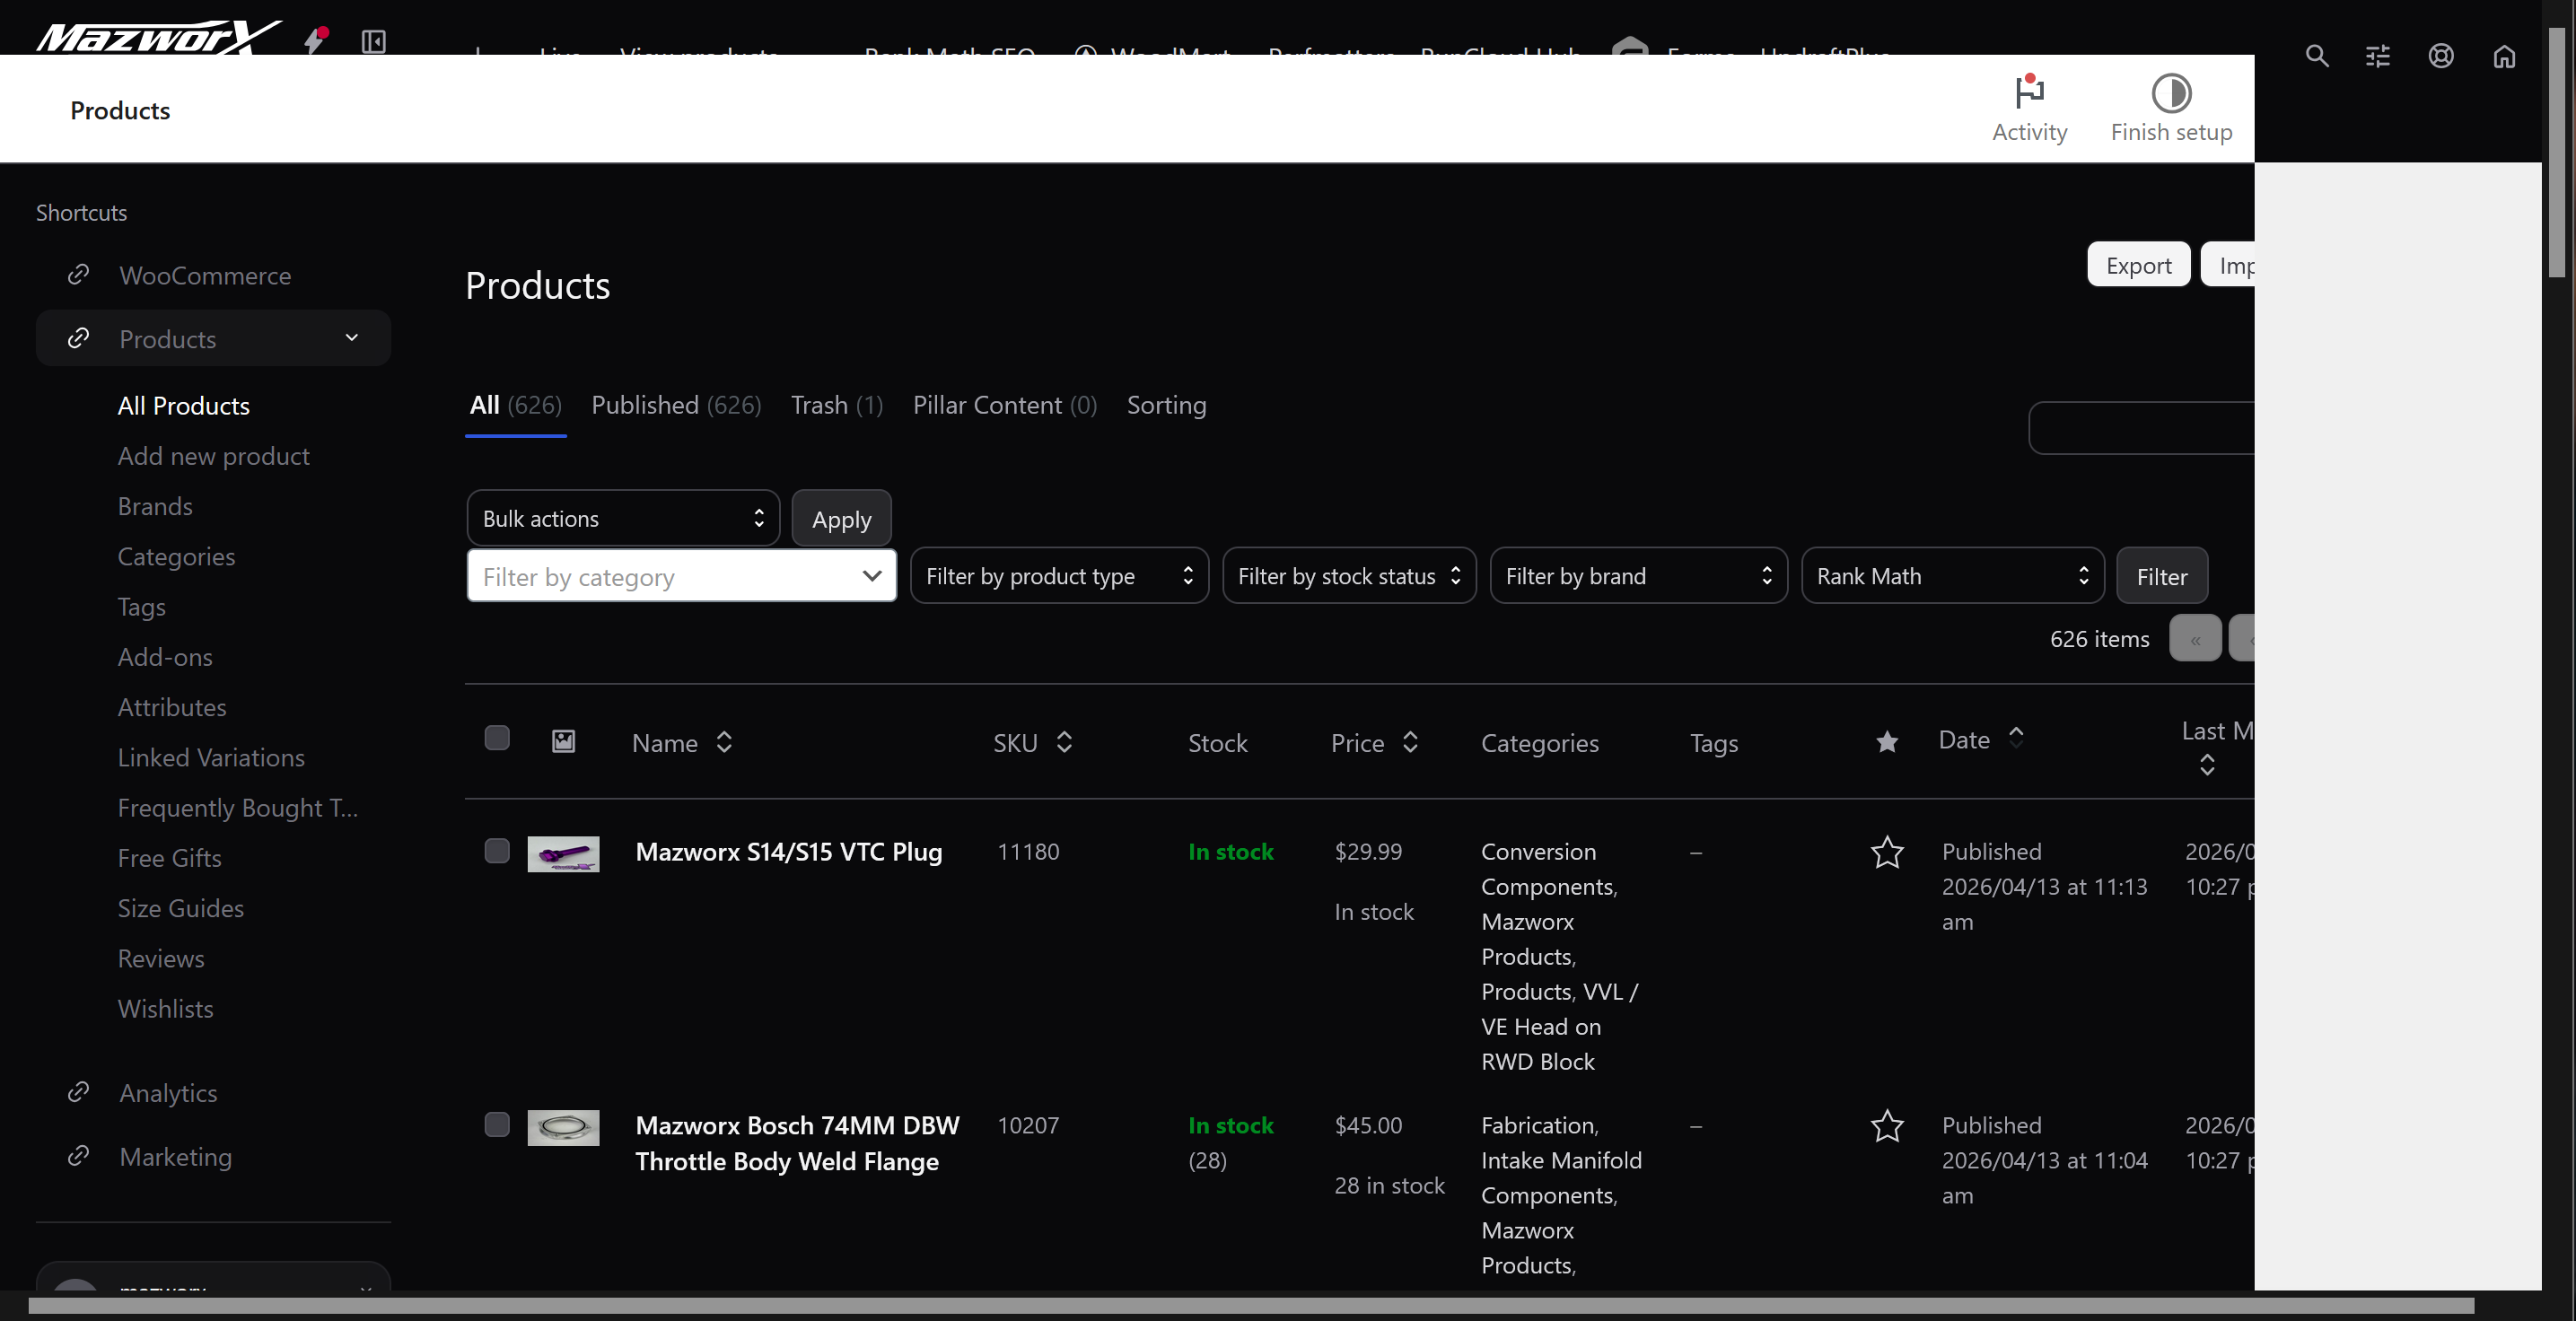Open Add-ons in the sidebar
This screenshot has height=1321, width=2576.
[165, 657]
